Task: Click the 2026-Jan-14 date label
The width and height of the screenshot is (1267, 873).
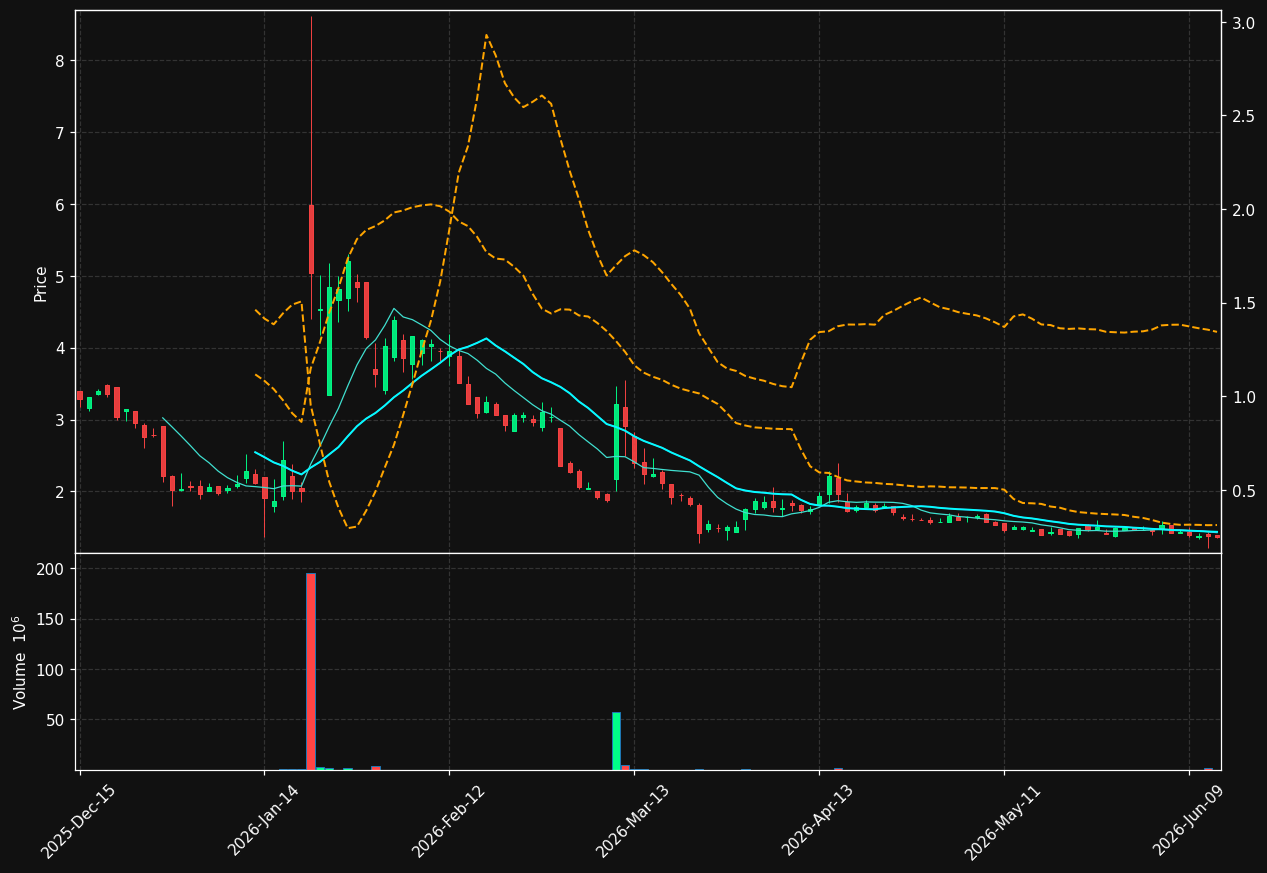Action: (264, 820)
